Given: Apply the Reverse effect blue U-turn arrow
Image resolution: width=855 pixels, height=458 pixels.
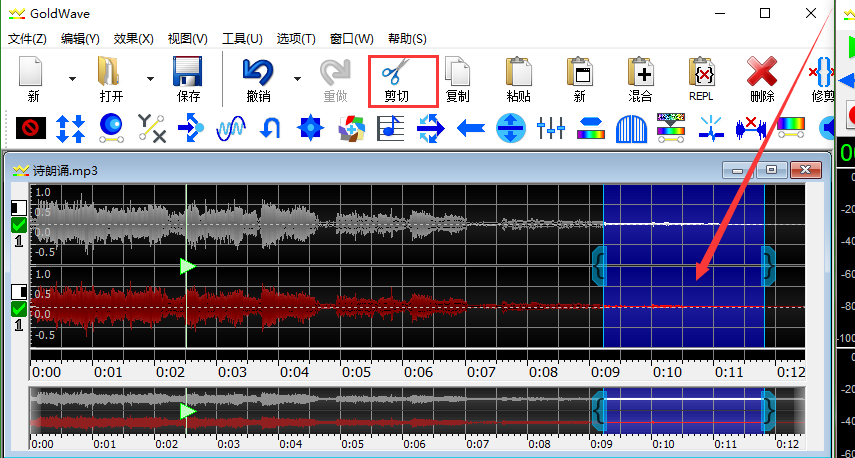Looking at the screenshot, I should (x=270, y=129).
